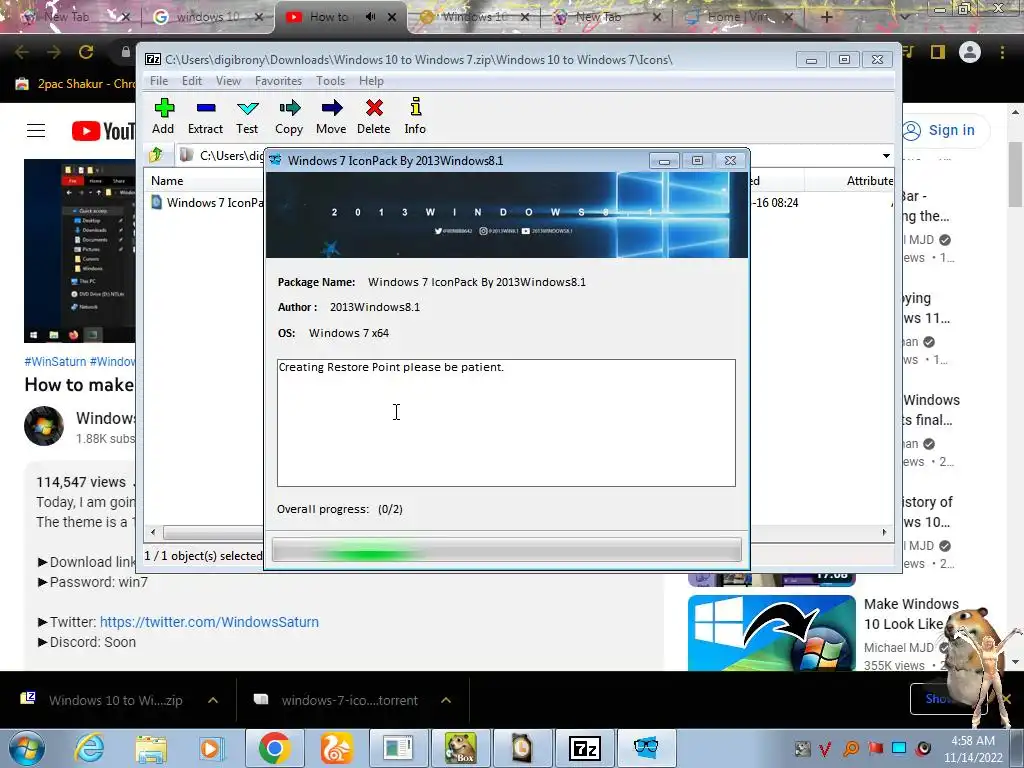Screen dimensions: 1024x768
Task: Open Make Windows 10 Look Like video thumbnail
Action: tap(771, 633)
